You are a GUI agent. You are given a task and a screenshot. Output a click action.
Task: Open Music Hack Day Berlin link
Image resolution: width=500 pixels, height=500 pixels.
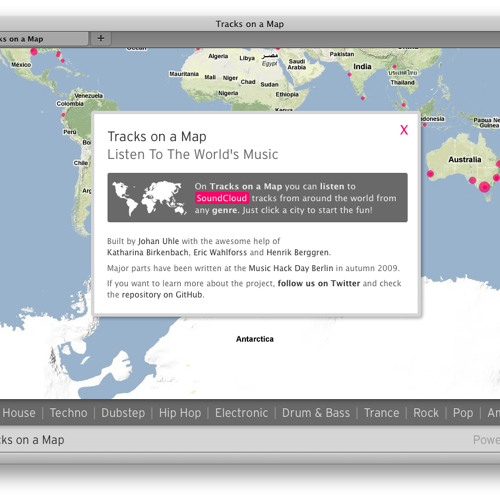[x=291, y=268]
